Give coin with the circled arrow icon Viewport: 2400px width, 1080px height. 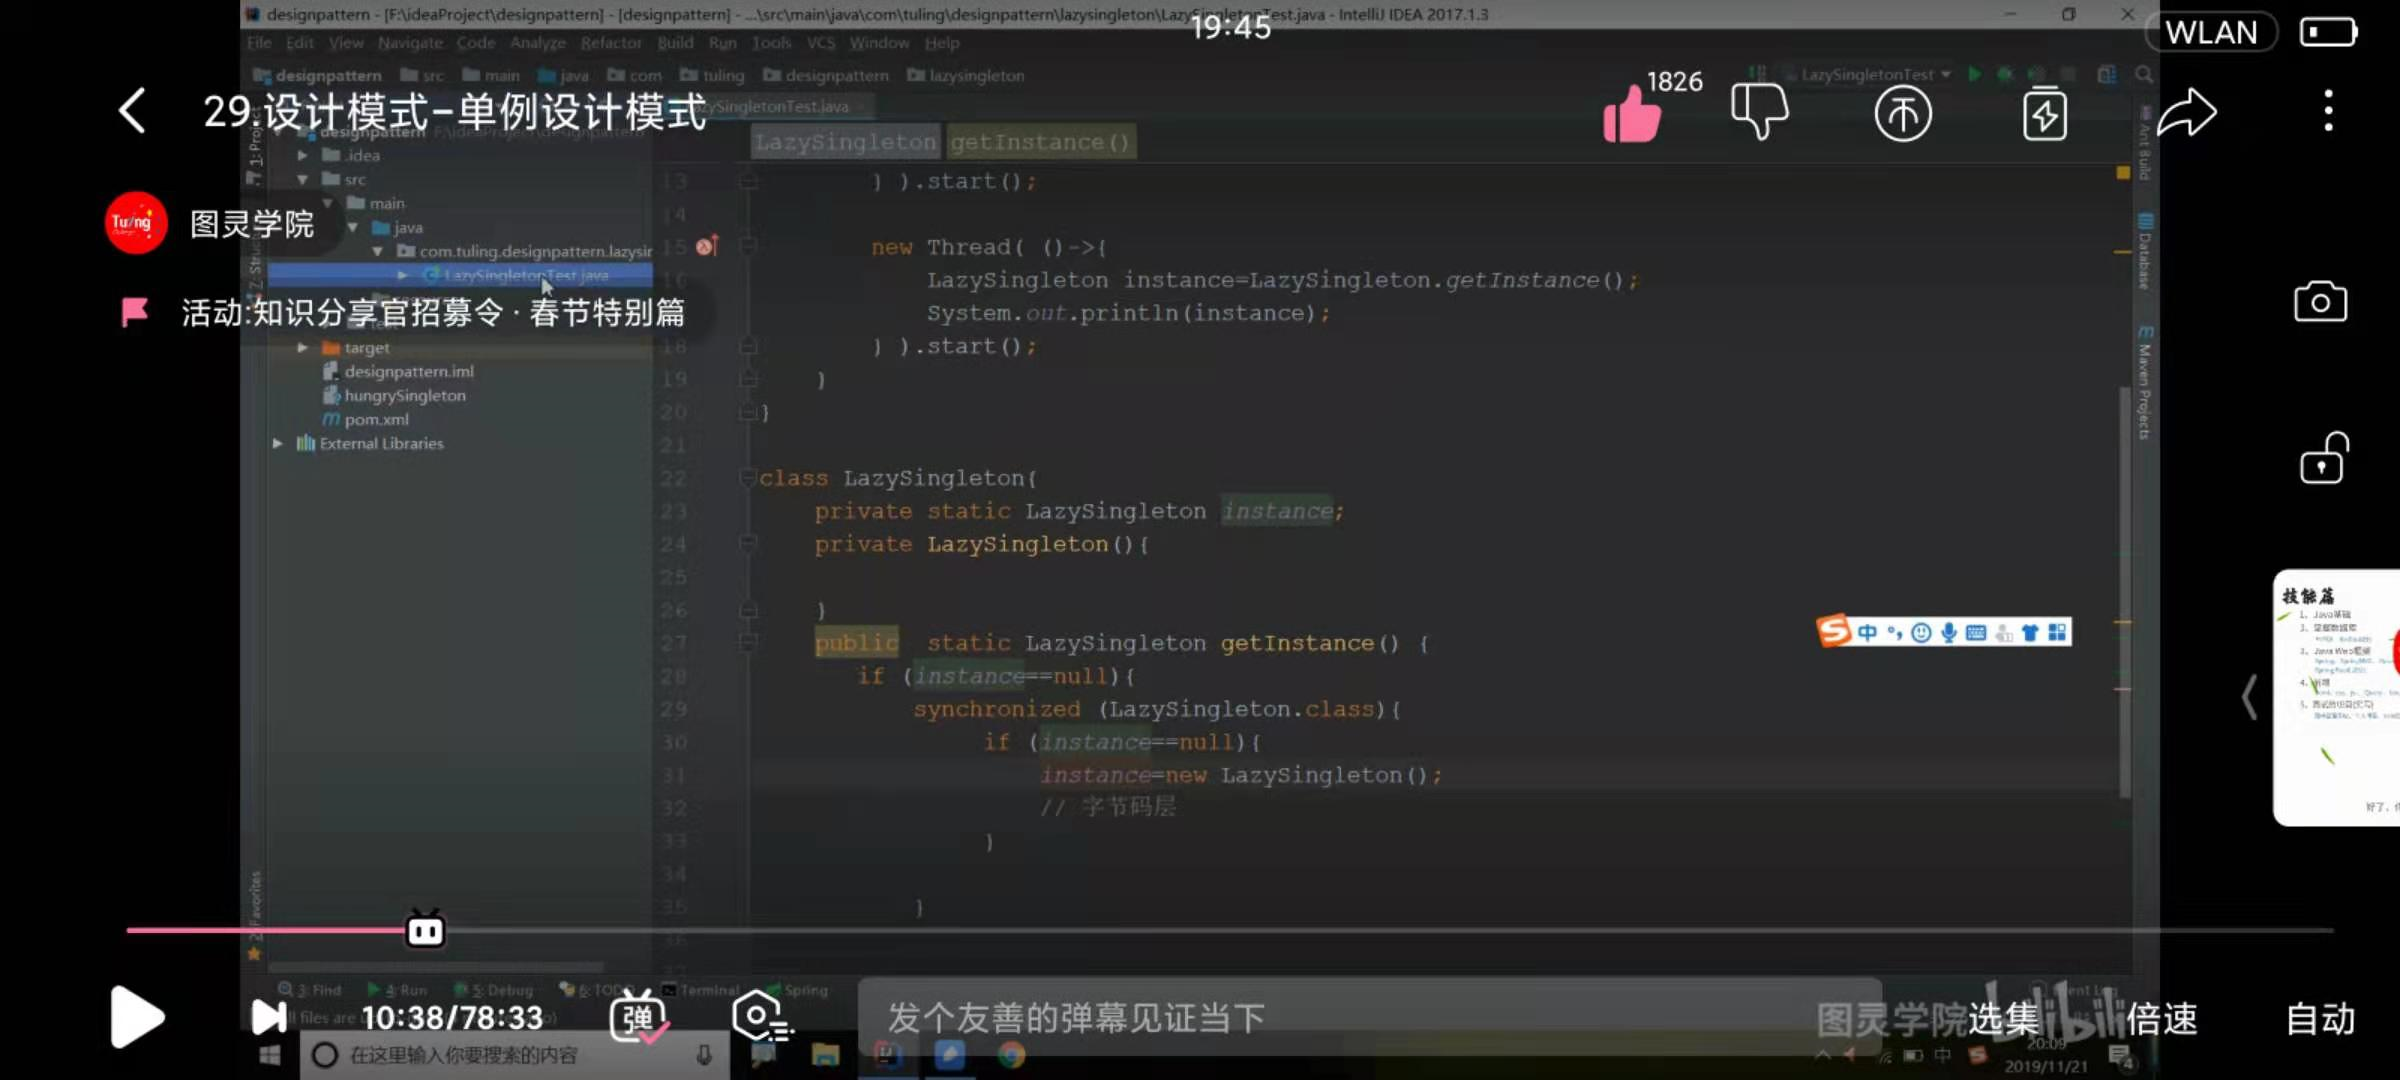tap(1902, 113)
